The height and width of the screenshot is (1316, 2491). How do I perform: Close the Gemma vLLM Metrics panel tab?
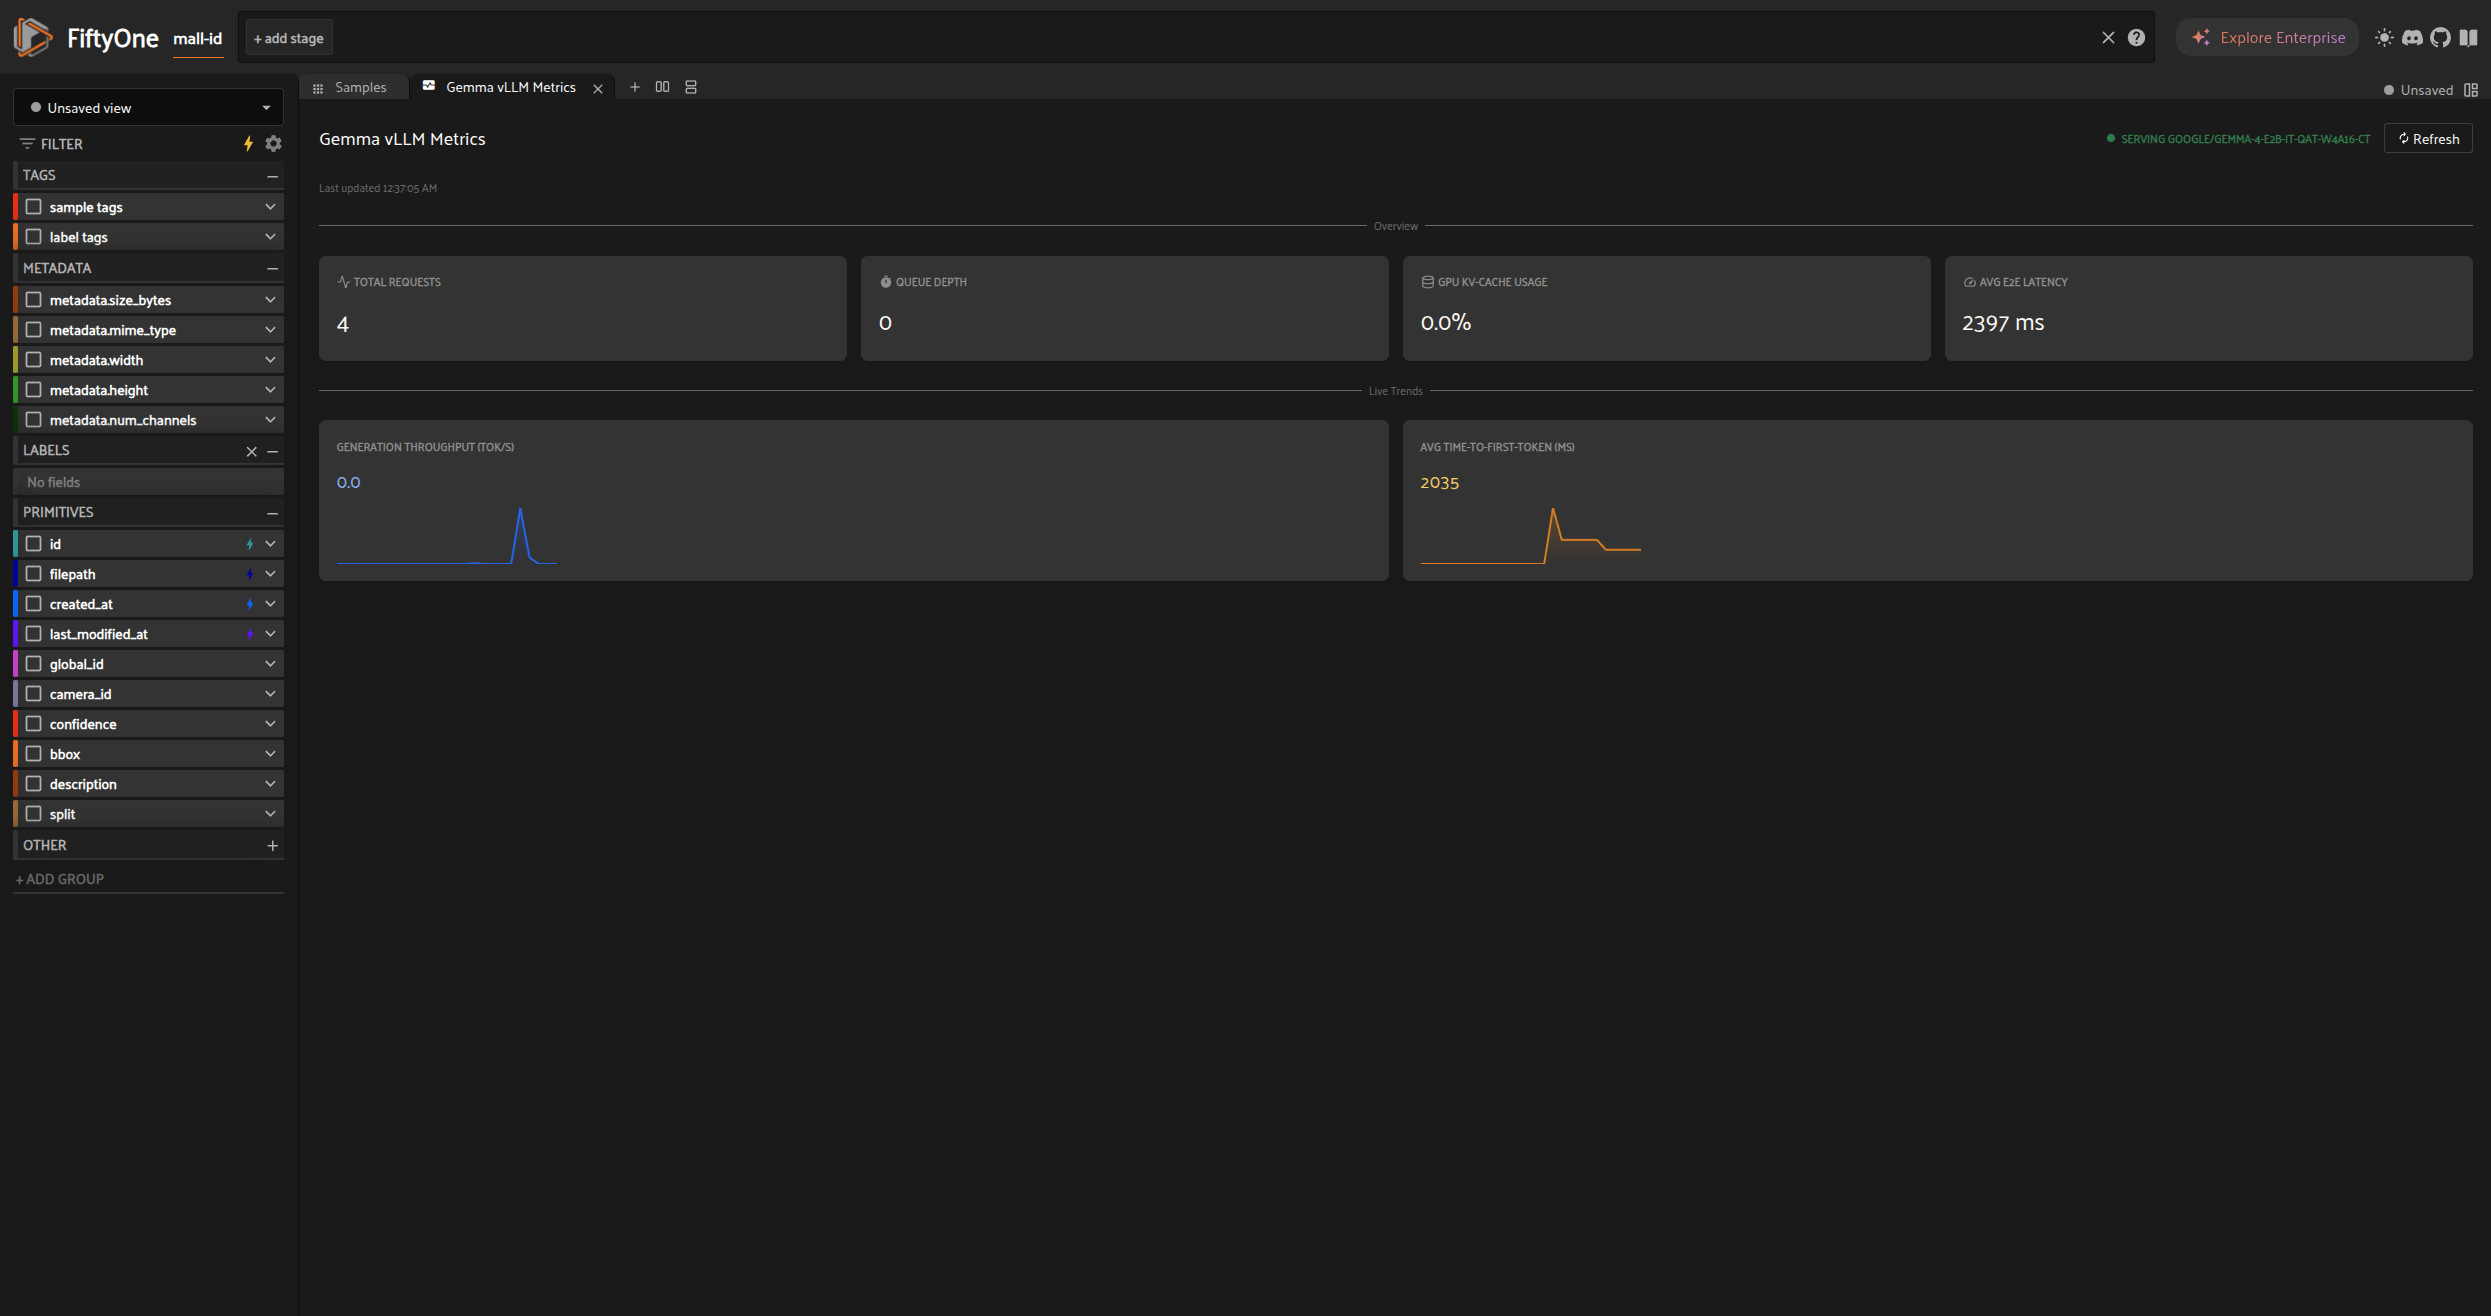[598, 88]
